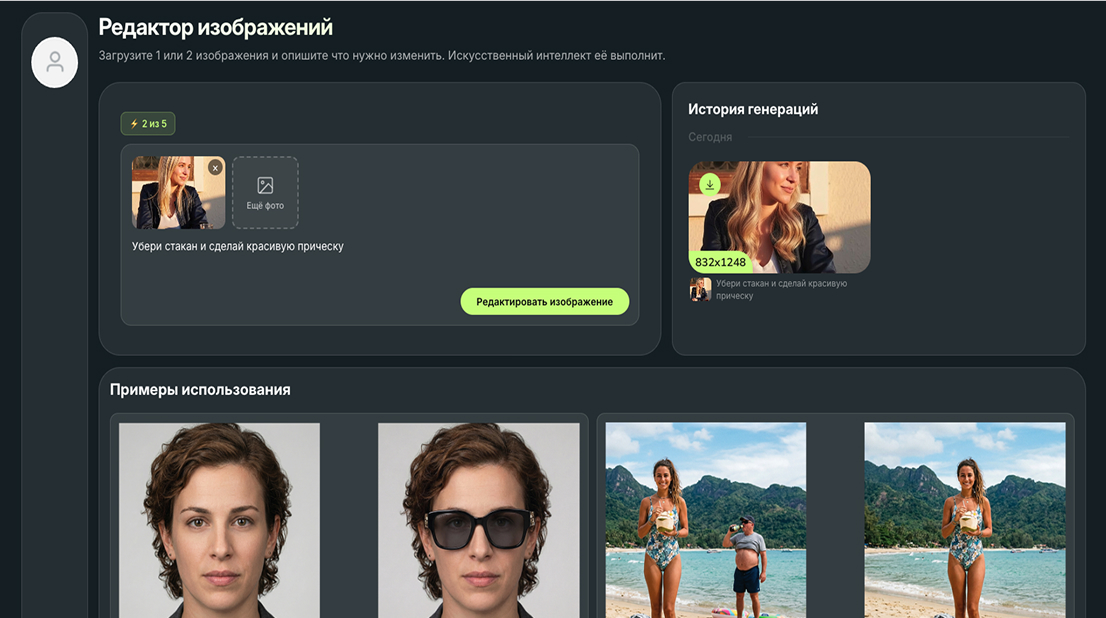
Task: Click the lightning icon in the credits badge
Action: coord(134,124)
